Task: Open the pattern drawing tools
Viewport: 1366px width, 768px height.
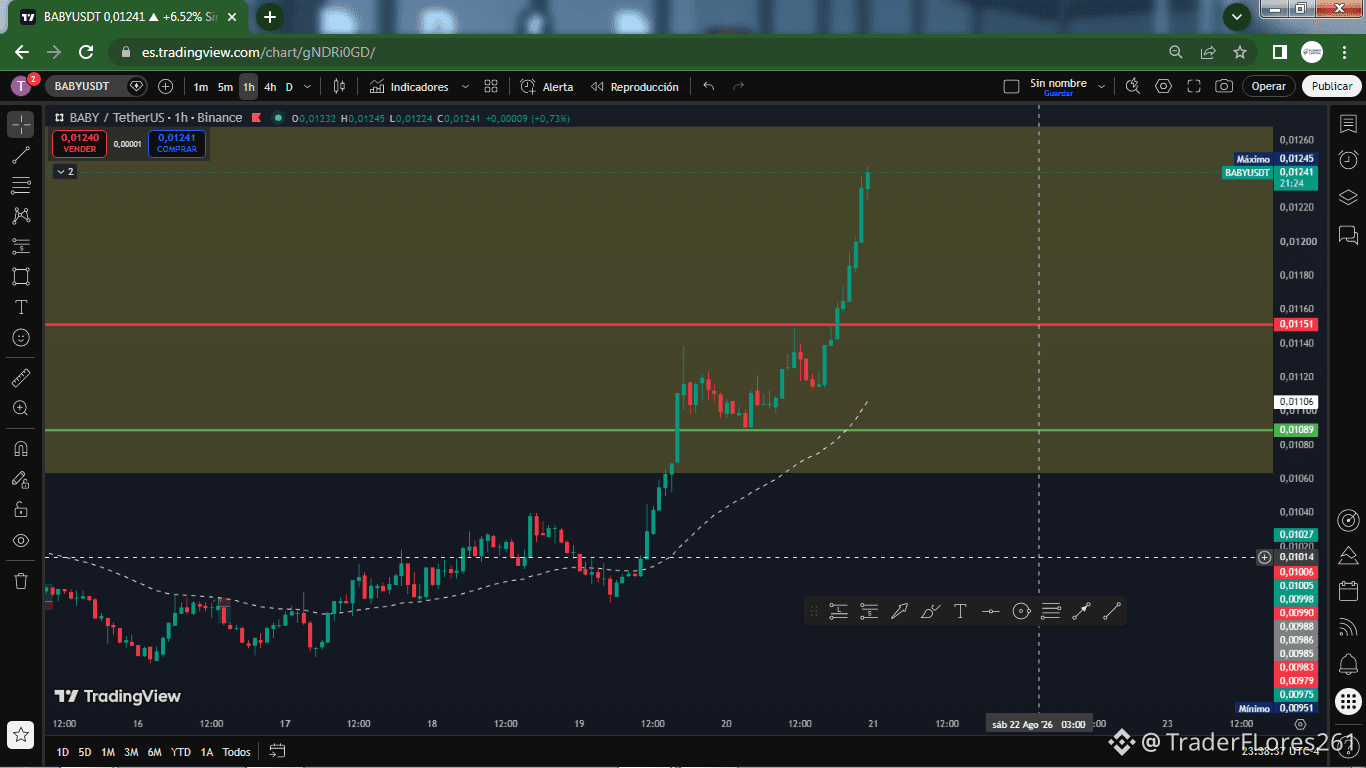Action: [x=21, y=215]
